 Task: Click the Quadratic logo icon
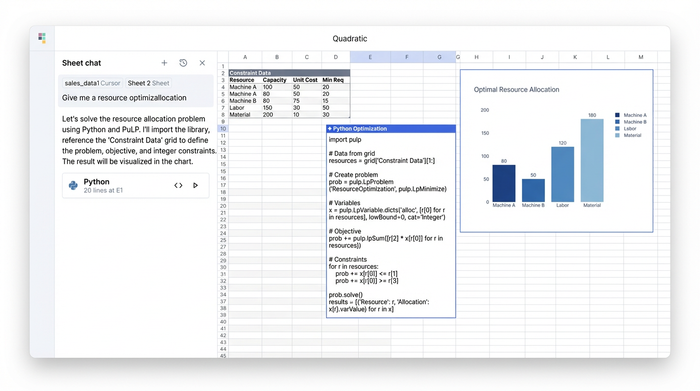point(42,38)
